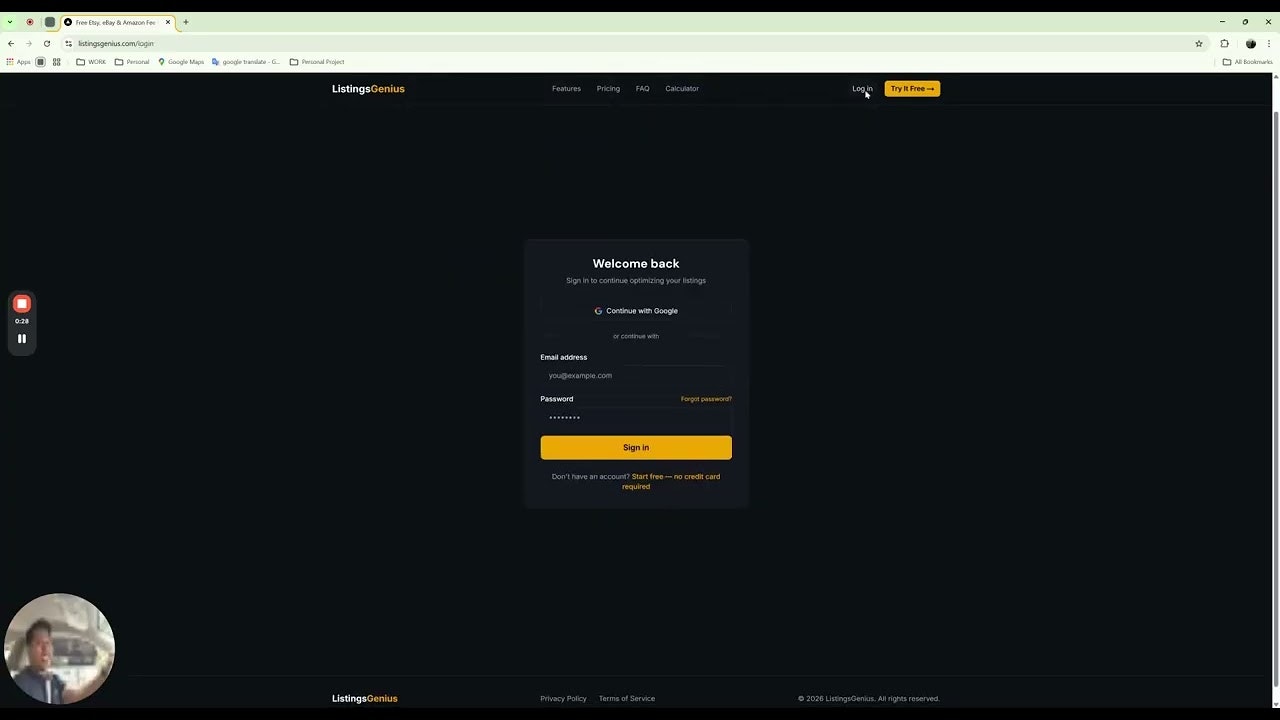Open a new tab with the plus icon
This screenshot has height=720, width=1280.
[x=186, y=22]
